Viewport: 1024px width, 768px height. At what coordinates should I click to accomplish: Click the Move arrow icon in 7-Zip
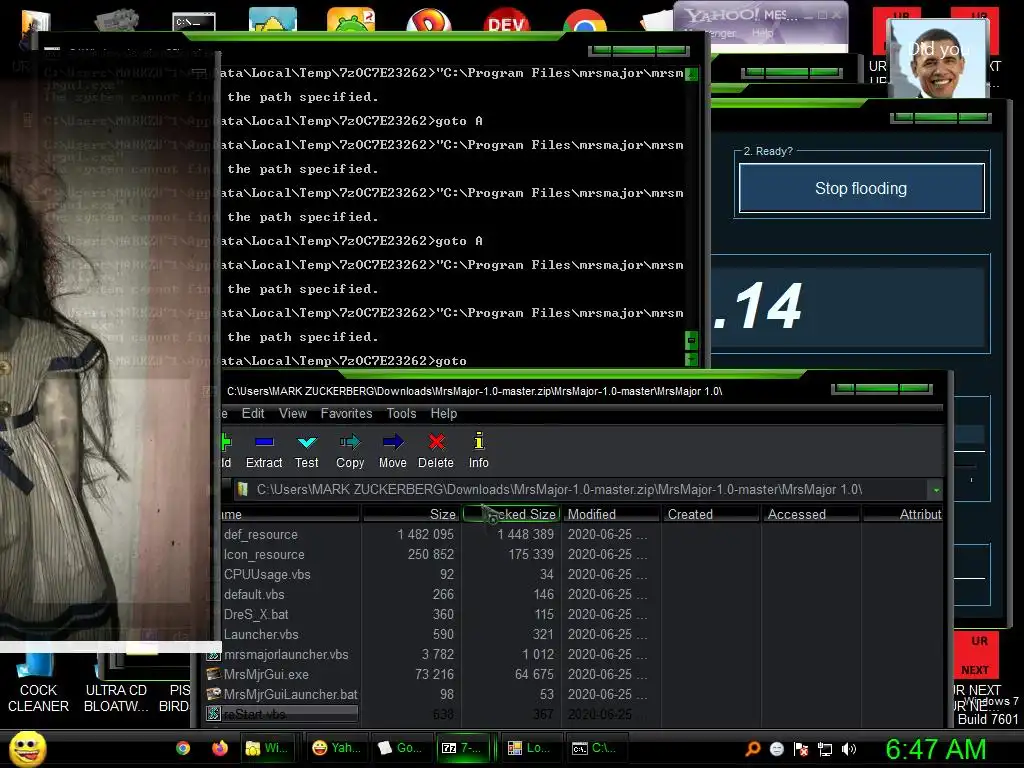click(x=392, y=443)
